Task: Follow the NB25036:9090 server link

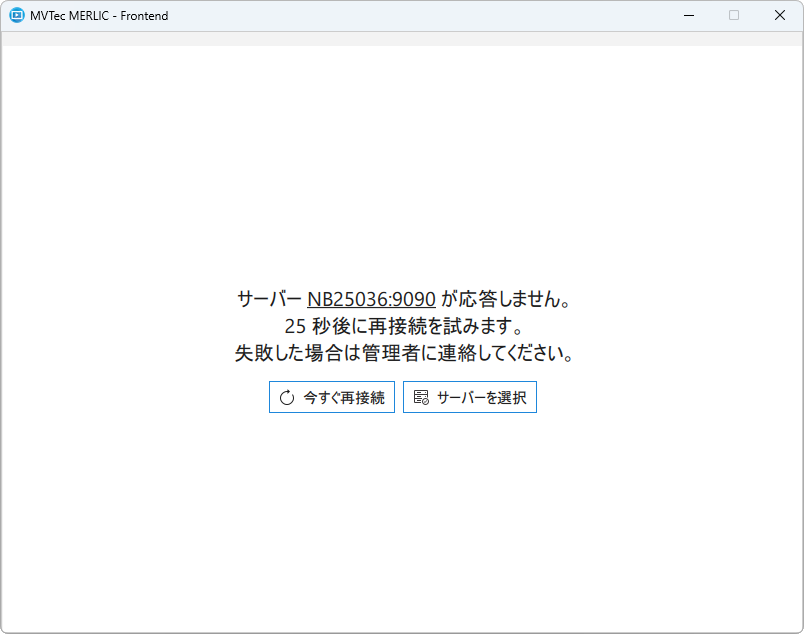Action: click(x=371, y=299)
